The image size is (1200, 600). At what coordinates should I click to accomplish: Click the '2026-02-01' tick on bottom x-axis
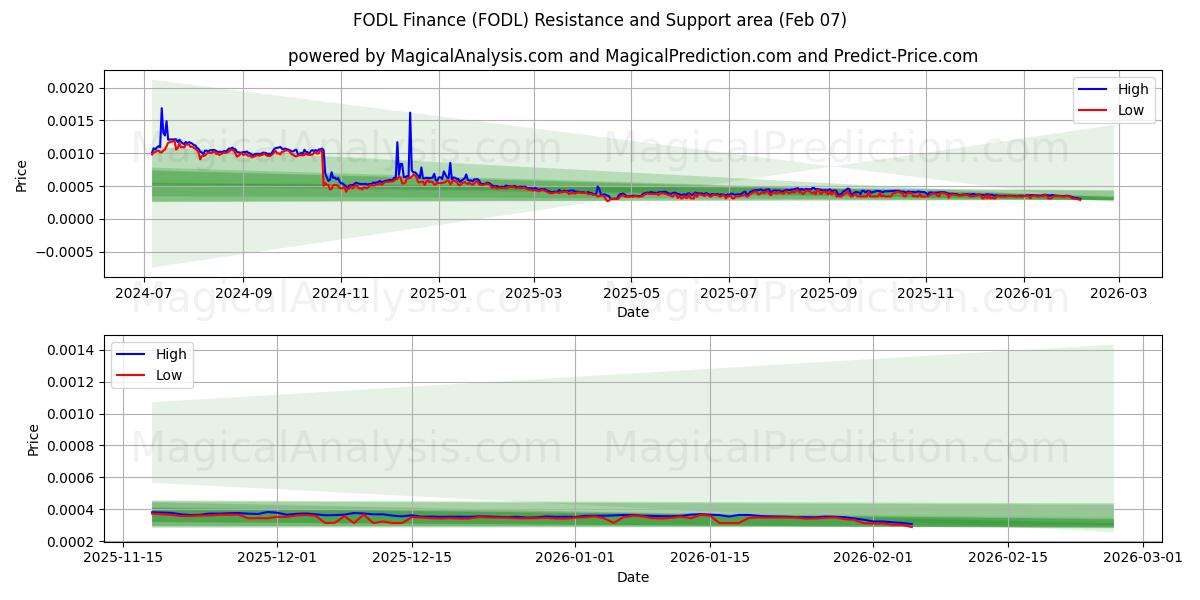tap(873, 559)
